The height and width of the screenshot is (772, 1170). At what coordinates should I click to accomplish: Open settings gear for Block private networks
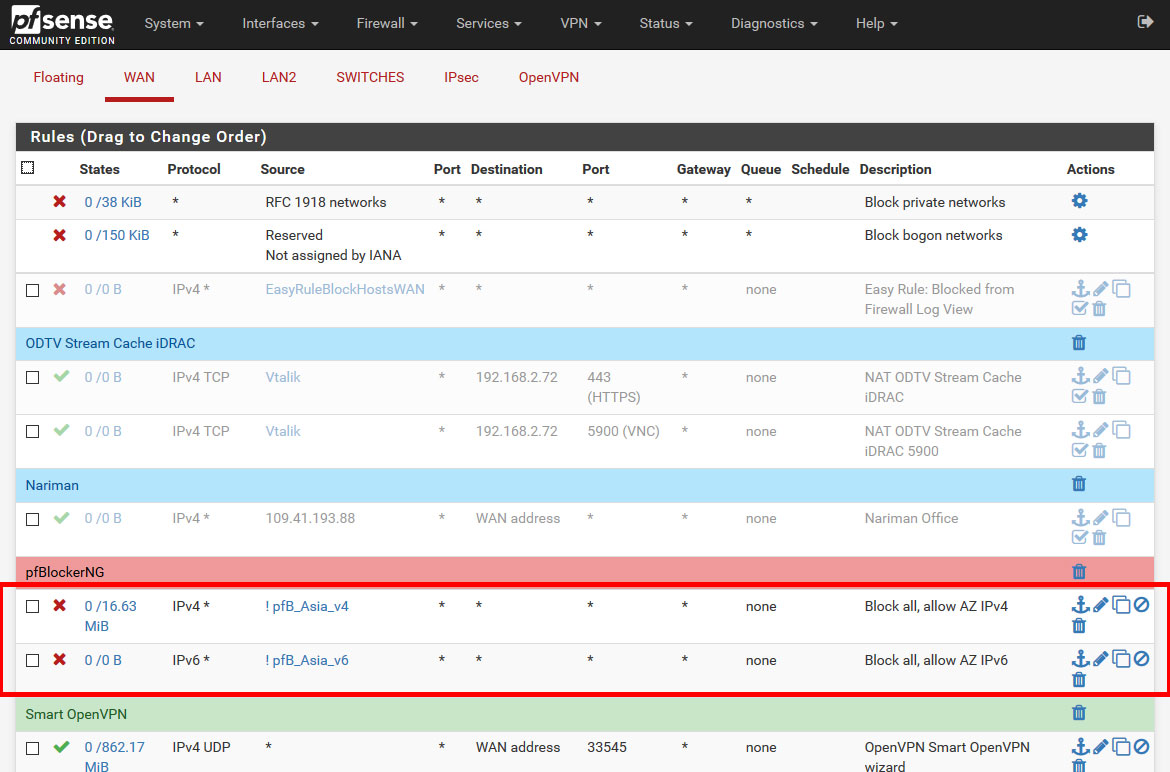[1079, 201]
